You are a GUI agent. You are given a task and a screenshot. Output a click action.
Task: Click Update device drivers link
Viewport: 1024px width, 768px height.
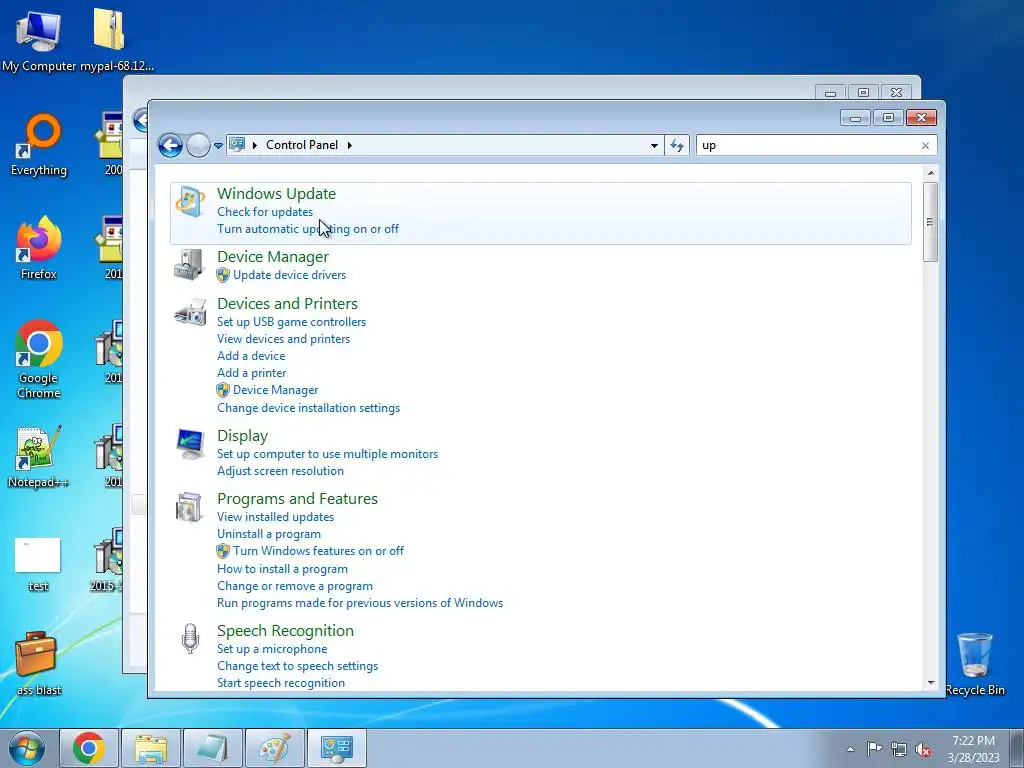coord(289,275)
